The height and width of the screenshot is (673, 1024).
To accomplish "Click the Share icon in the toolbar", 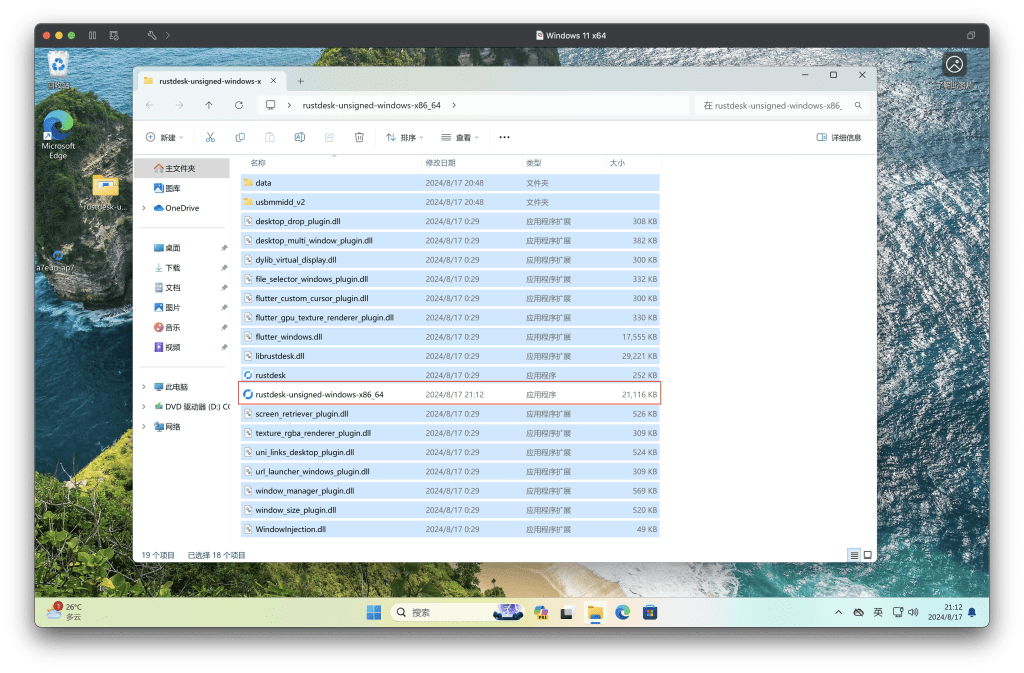I will click(329, 137).
